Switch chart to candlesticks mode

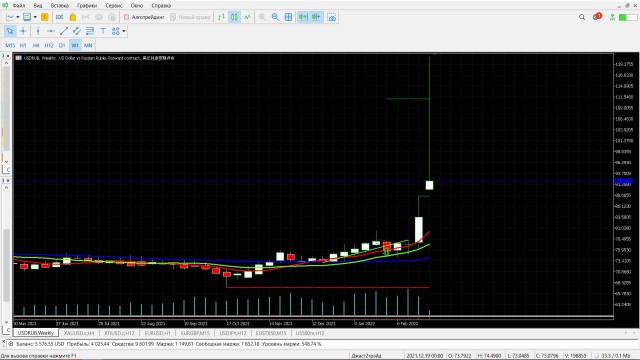(234, 17)
